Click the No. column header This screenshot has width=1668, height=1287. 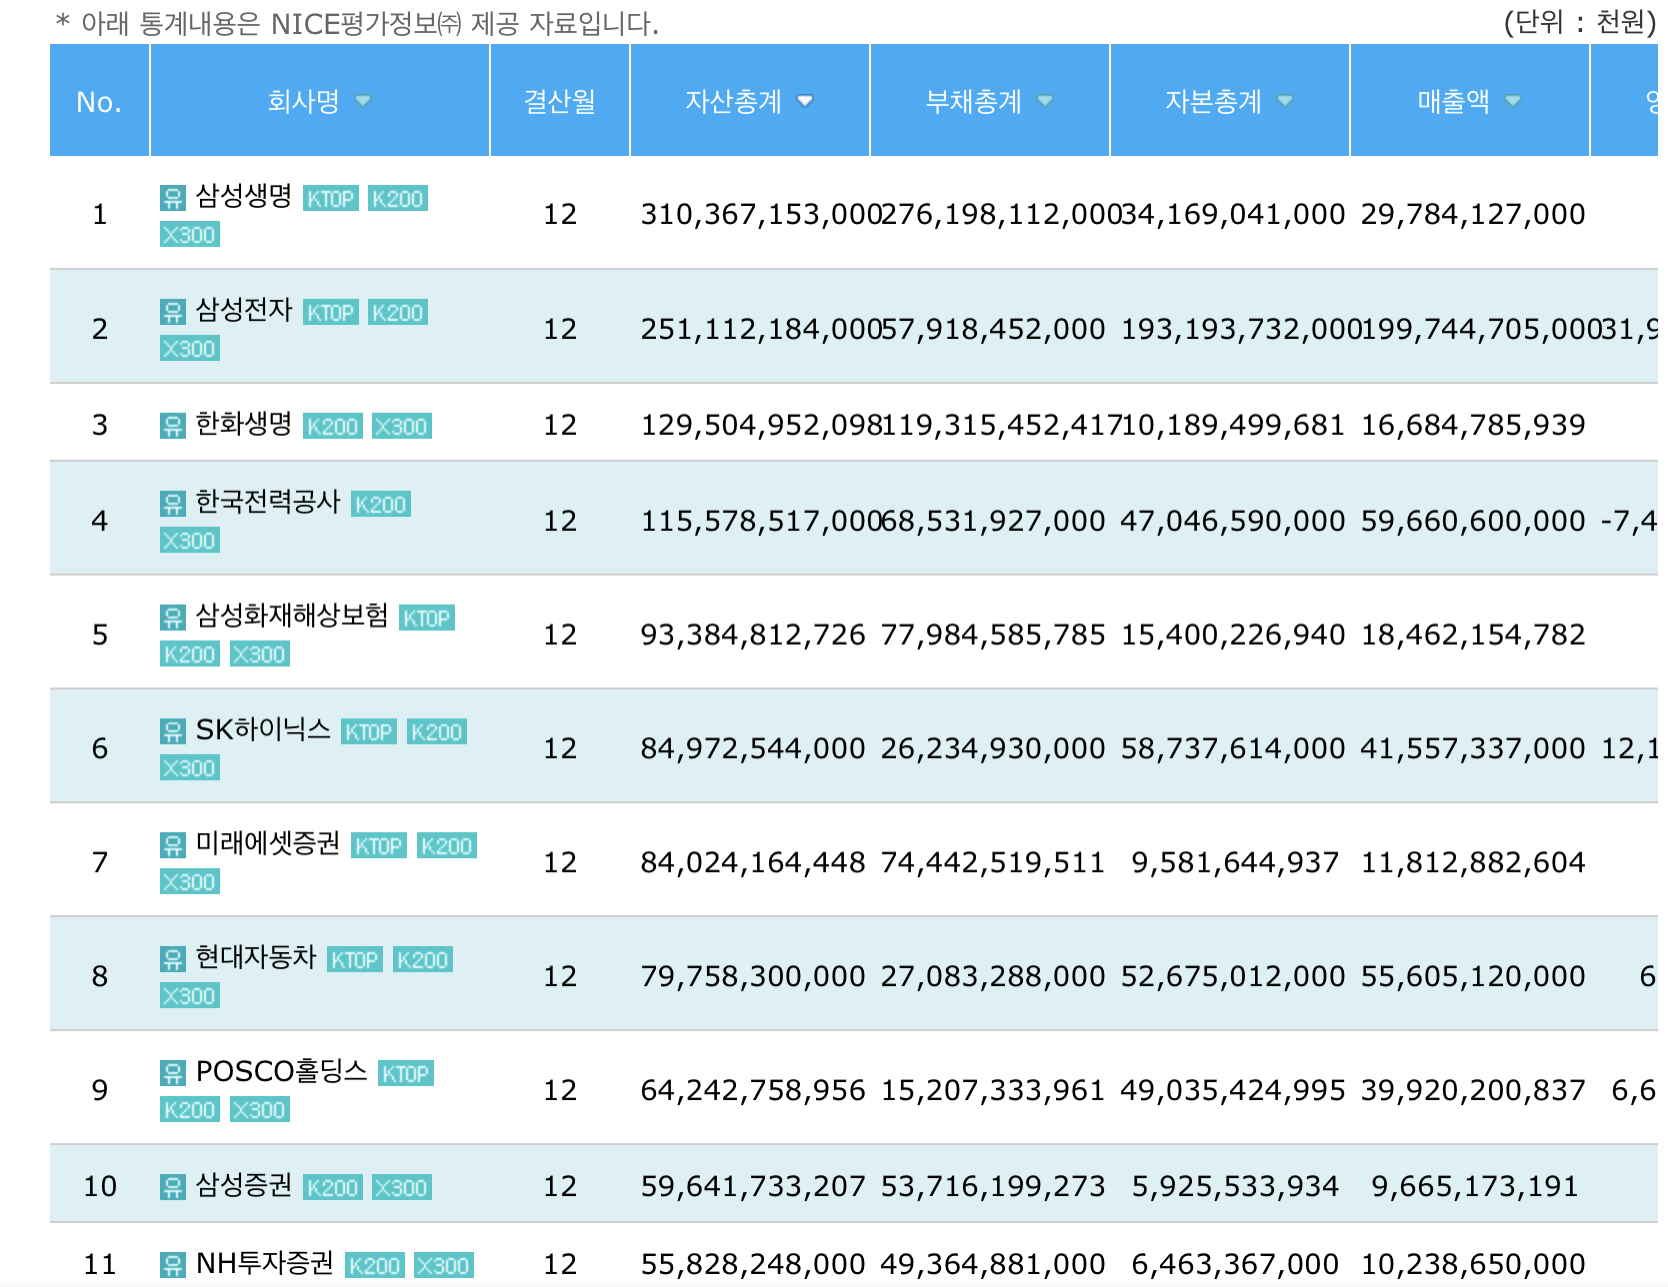click(x=99, y=101)
